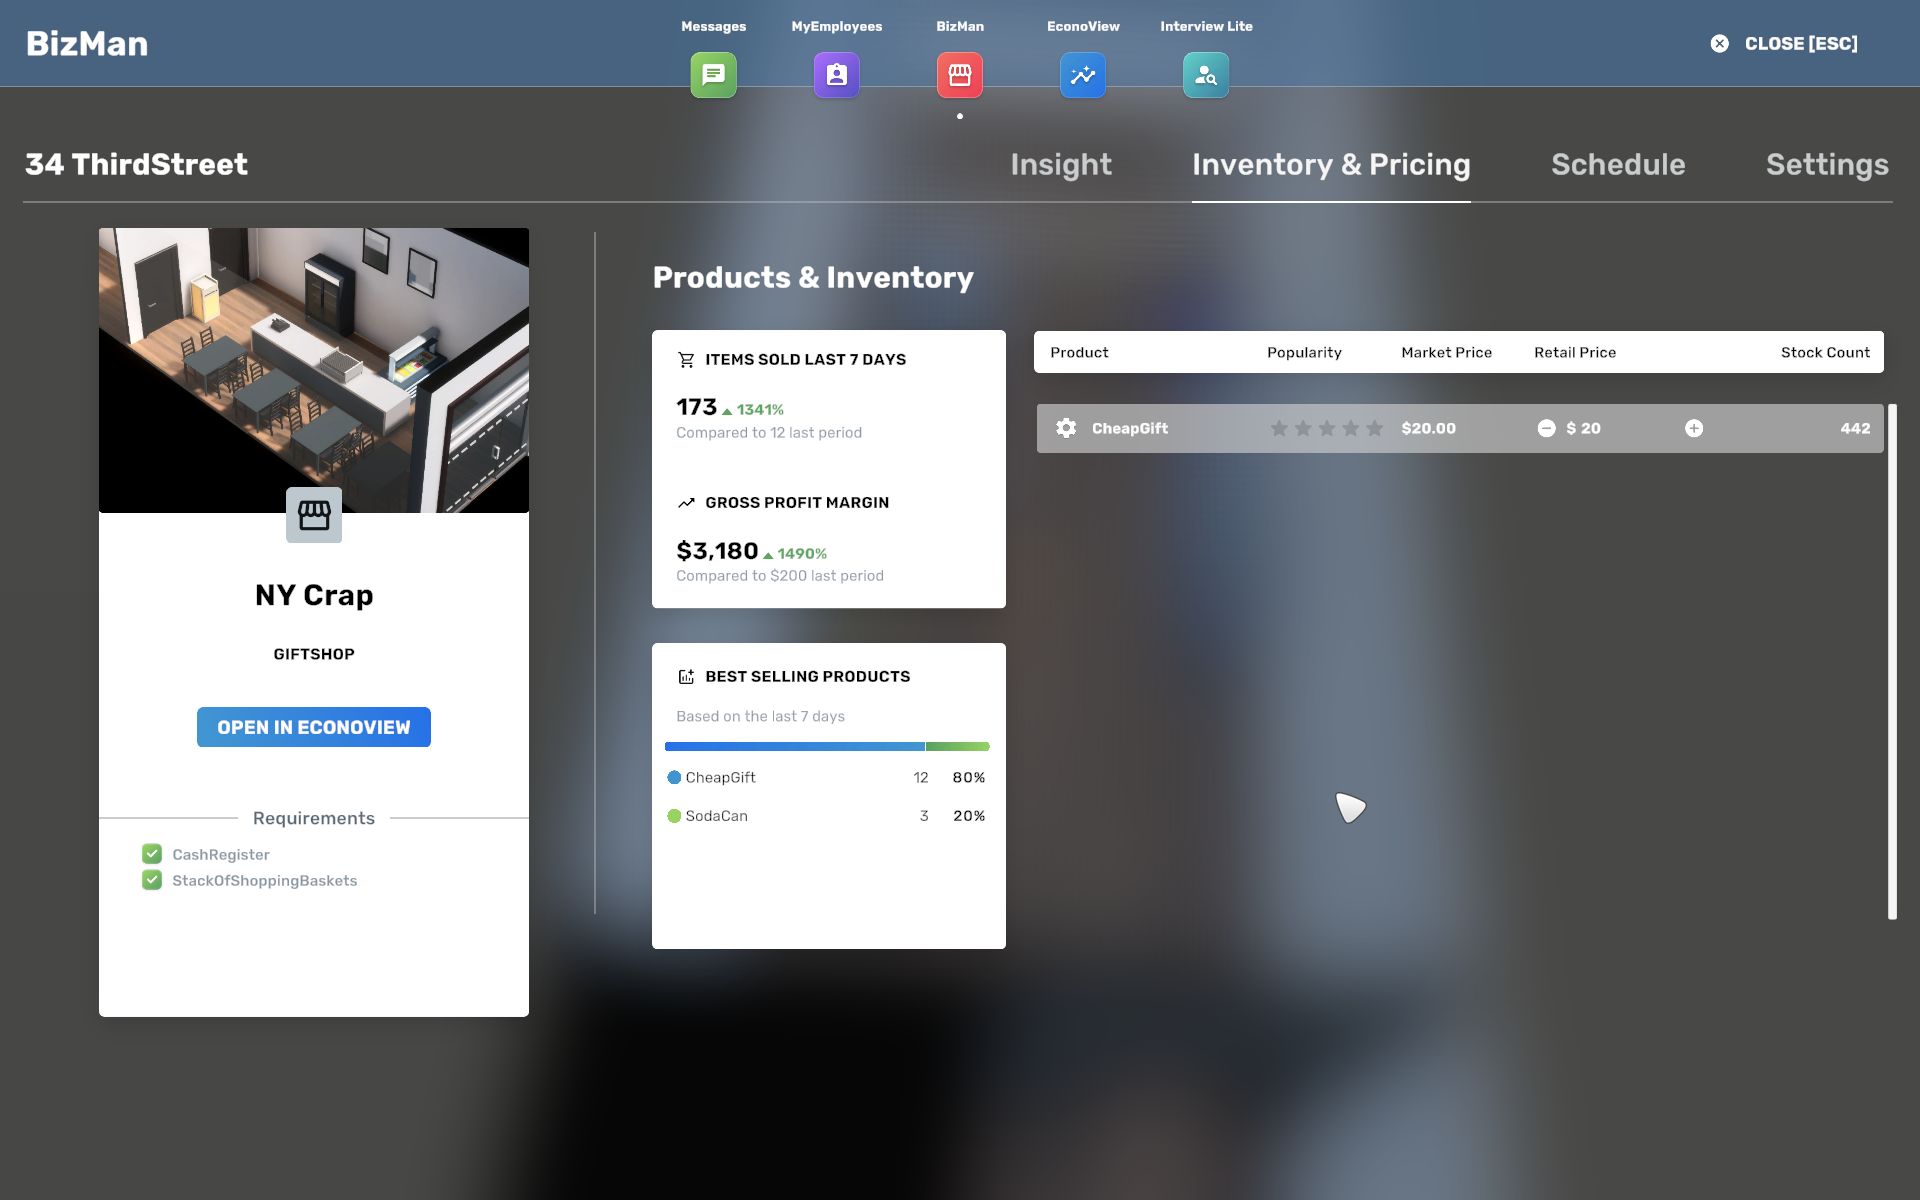Sort by Popularity column header
Image resolution: width=1920 pixels, height=1200 pixels.
1304,352
